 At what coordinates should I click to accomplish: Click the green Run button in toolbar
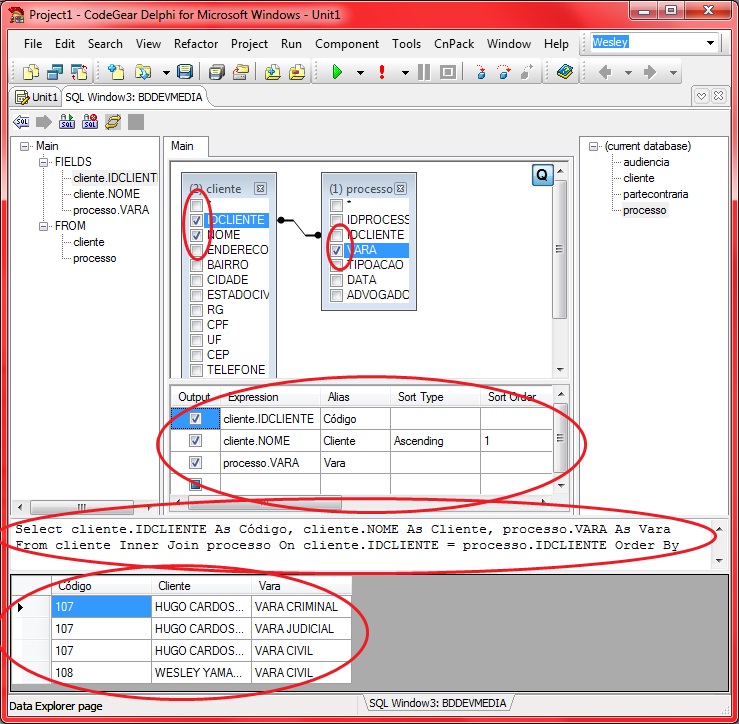[337, 72]
